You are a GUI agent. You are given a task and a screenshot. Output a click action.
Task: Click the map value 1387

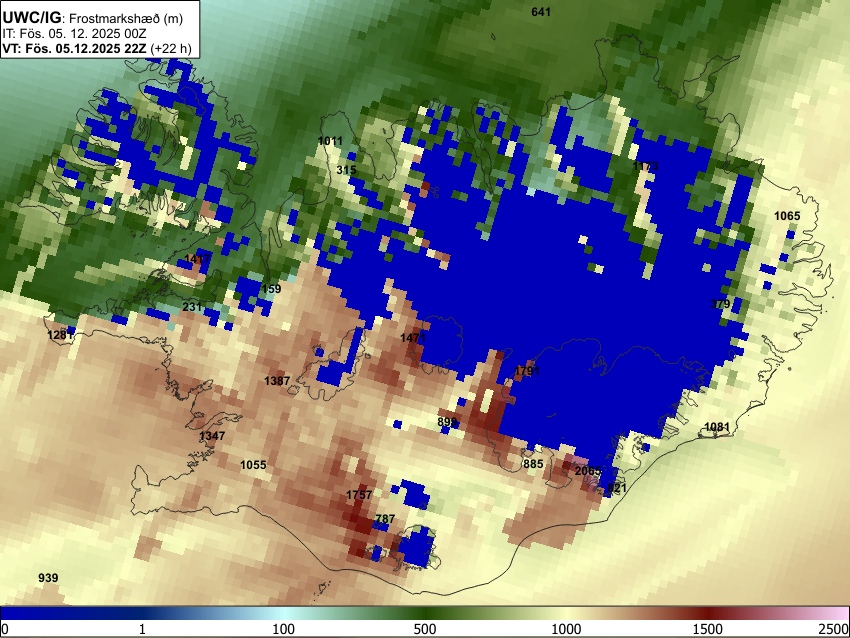tap(277, 381)
